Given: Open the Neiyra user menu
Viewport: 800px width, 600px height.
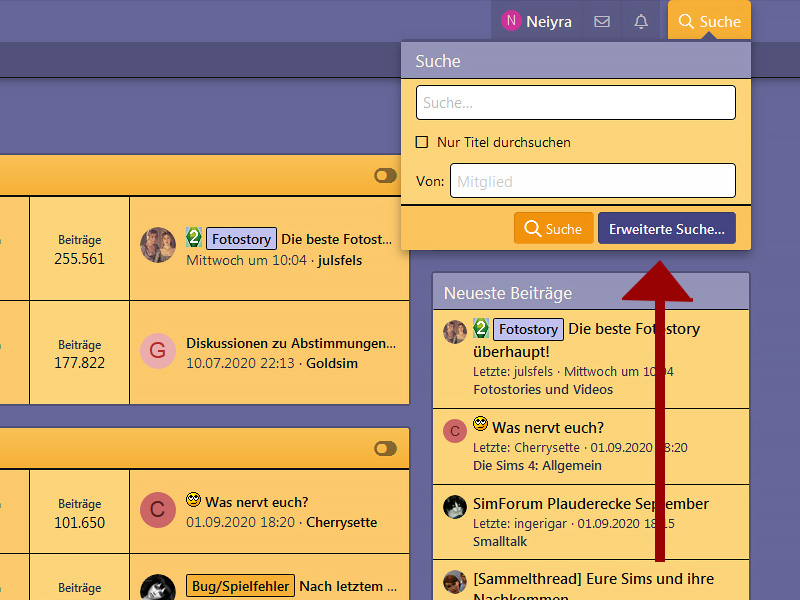Looking at the screenshot, I should [536, 21].
